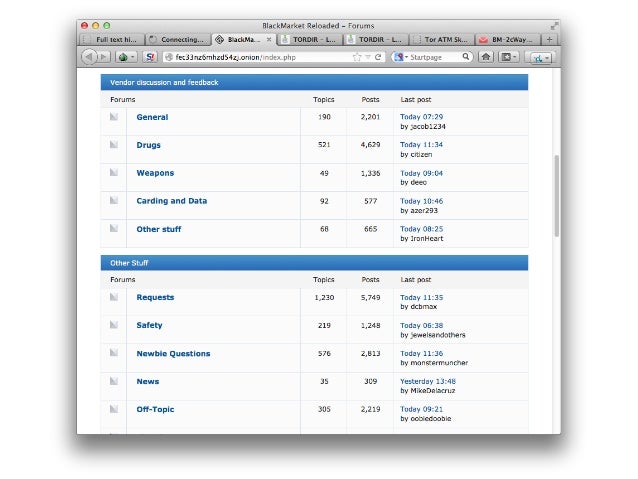Open last post 'Today 08:25' by IronHeart

(421, 229)
